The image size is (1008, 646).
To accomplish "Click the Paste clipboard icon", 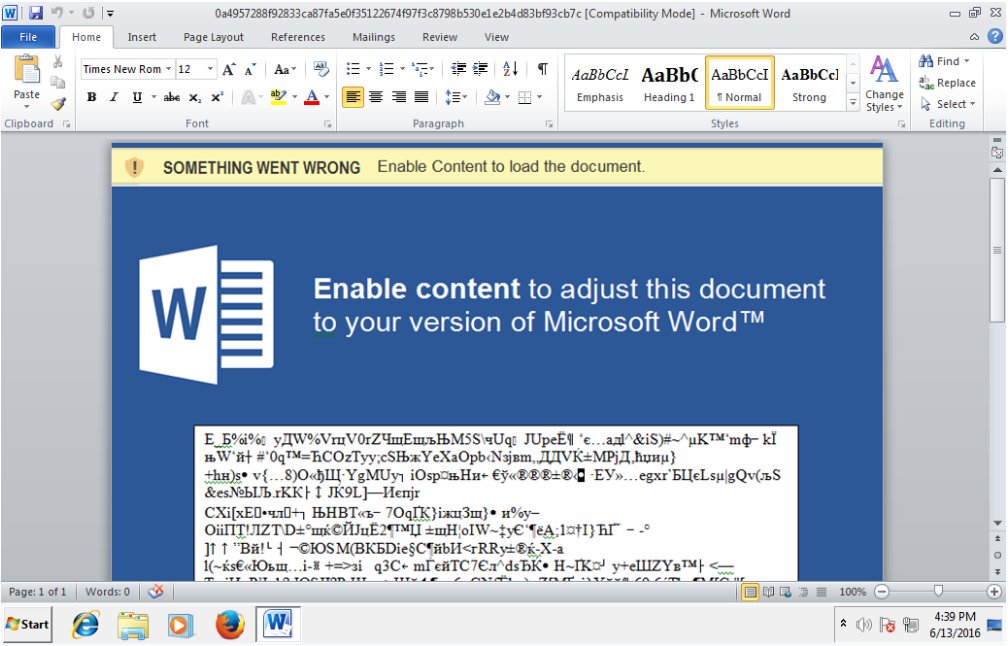I will (x=26, y=69).
